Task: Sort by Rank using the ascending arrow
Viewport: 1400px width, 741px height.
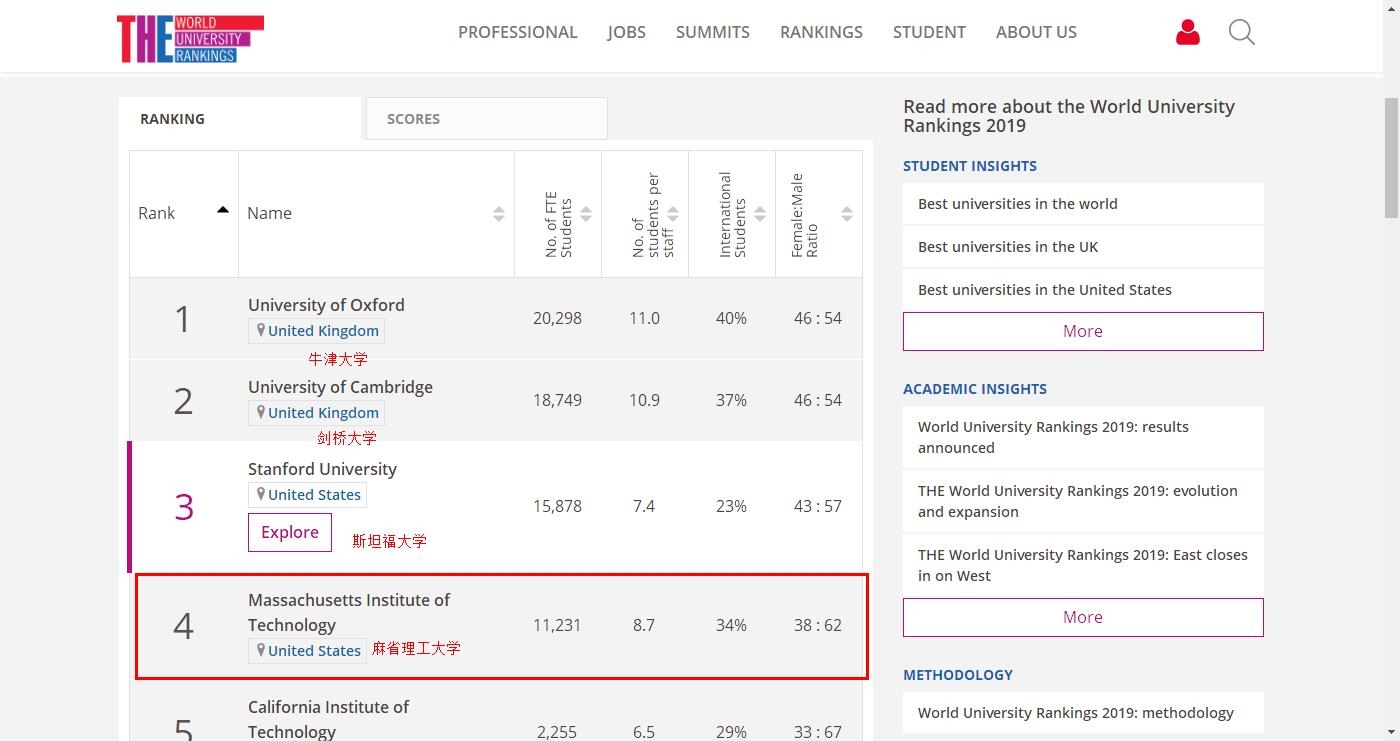Action: click(x=223, y=210)
